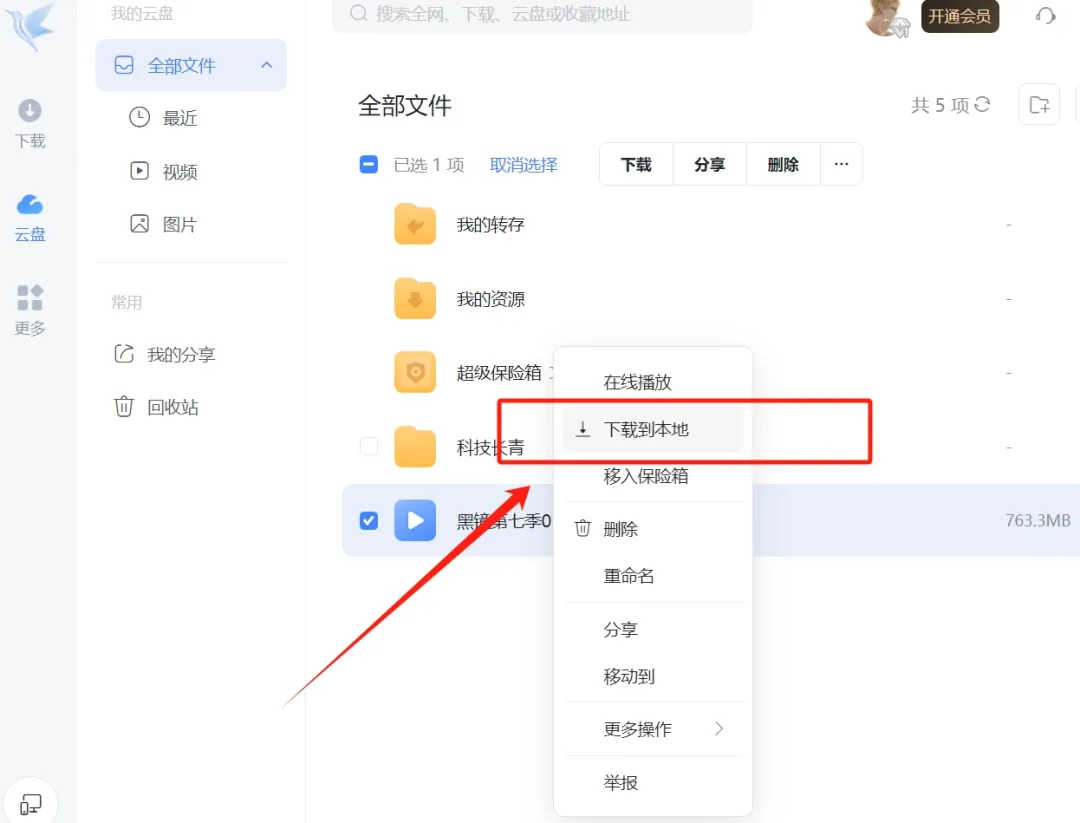The height and width of the screenshot is (823, 1080).
Task: Collapse the 全部文件 tree chevron
Action: point(266,66)
